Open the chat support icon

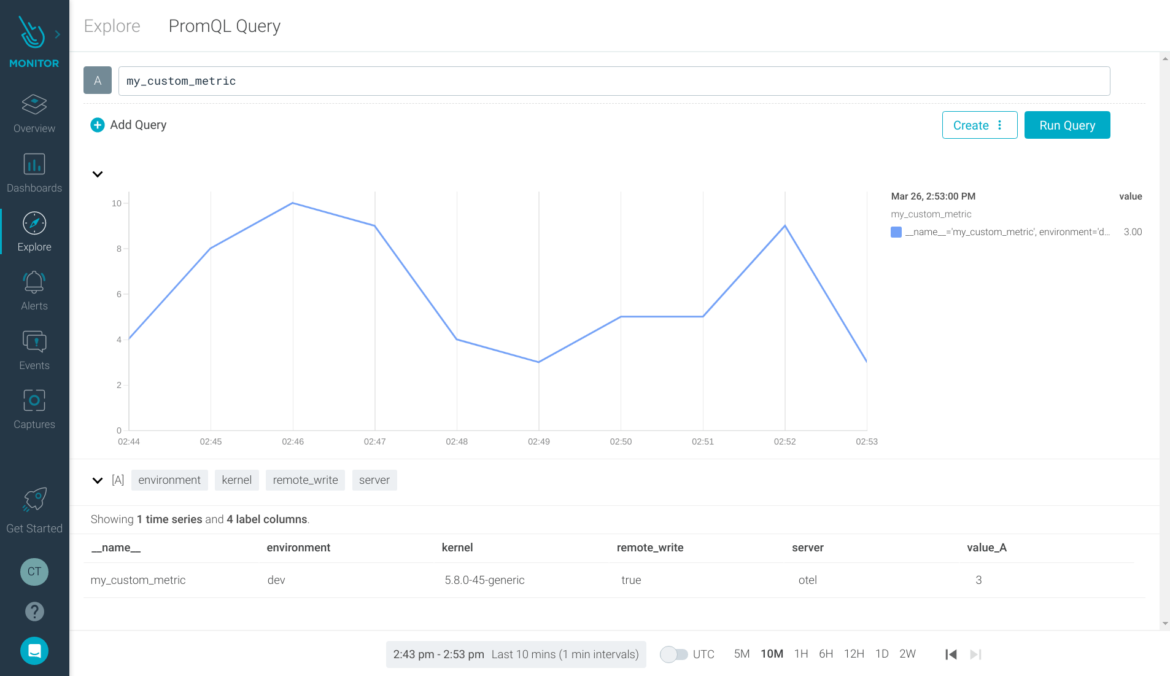[x=34, y=651]
